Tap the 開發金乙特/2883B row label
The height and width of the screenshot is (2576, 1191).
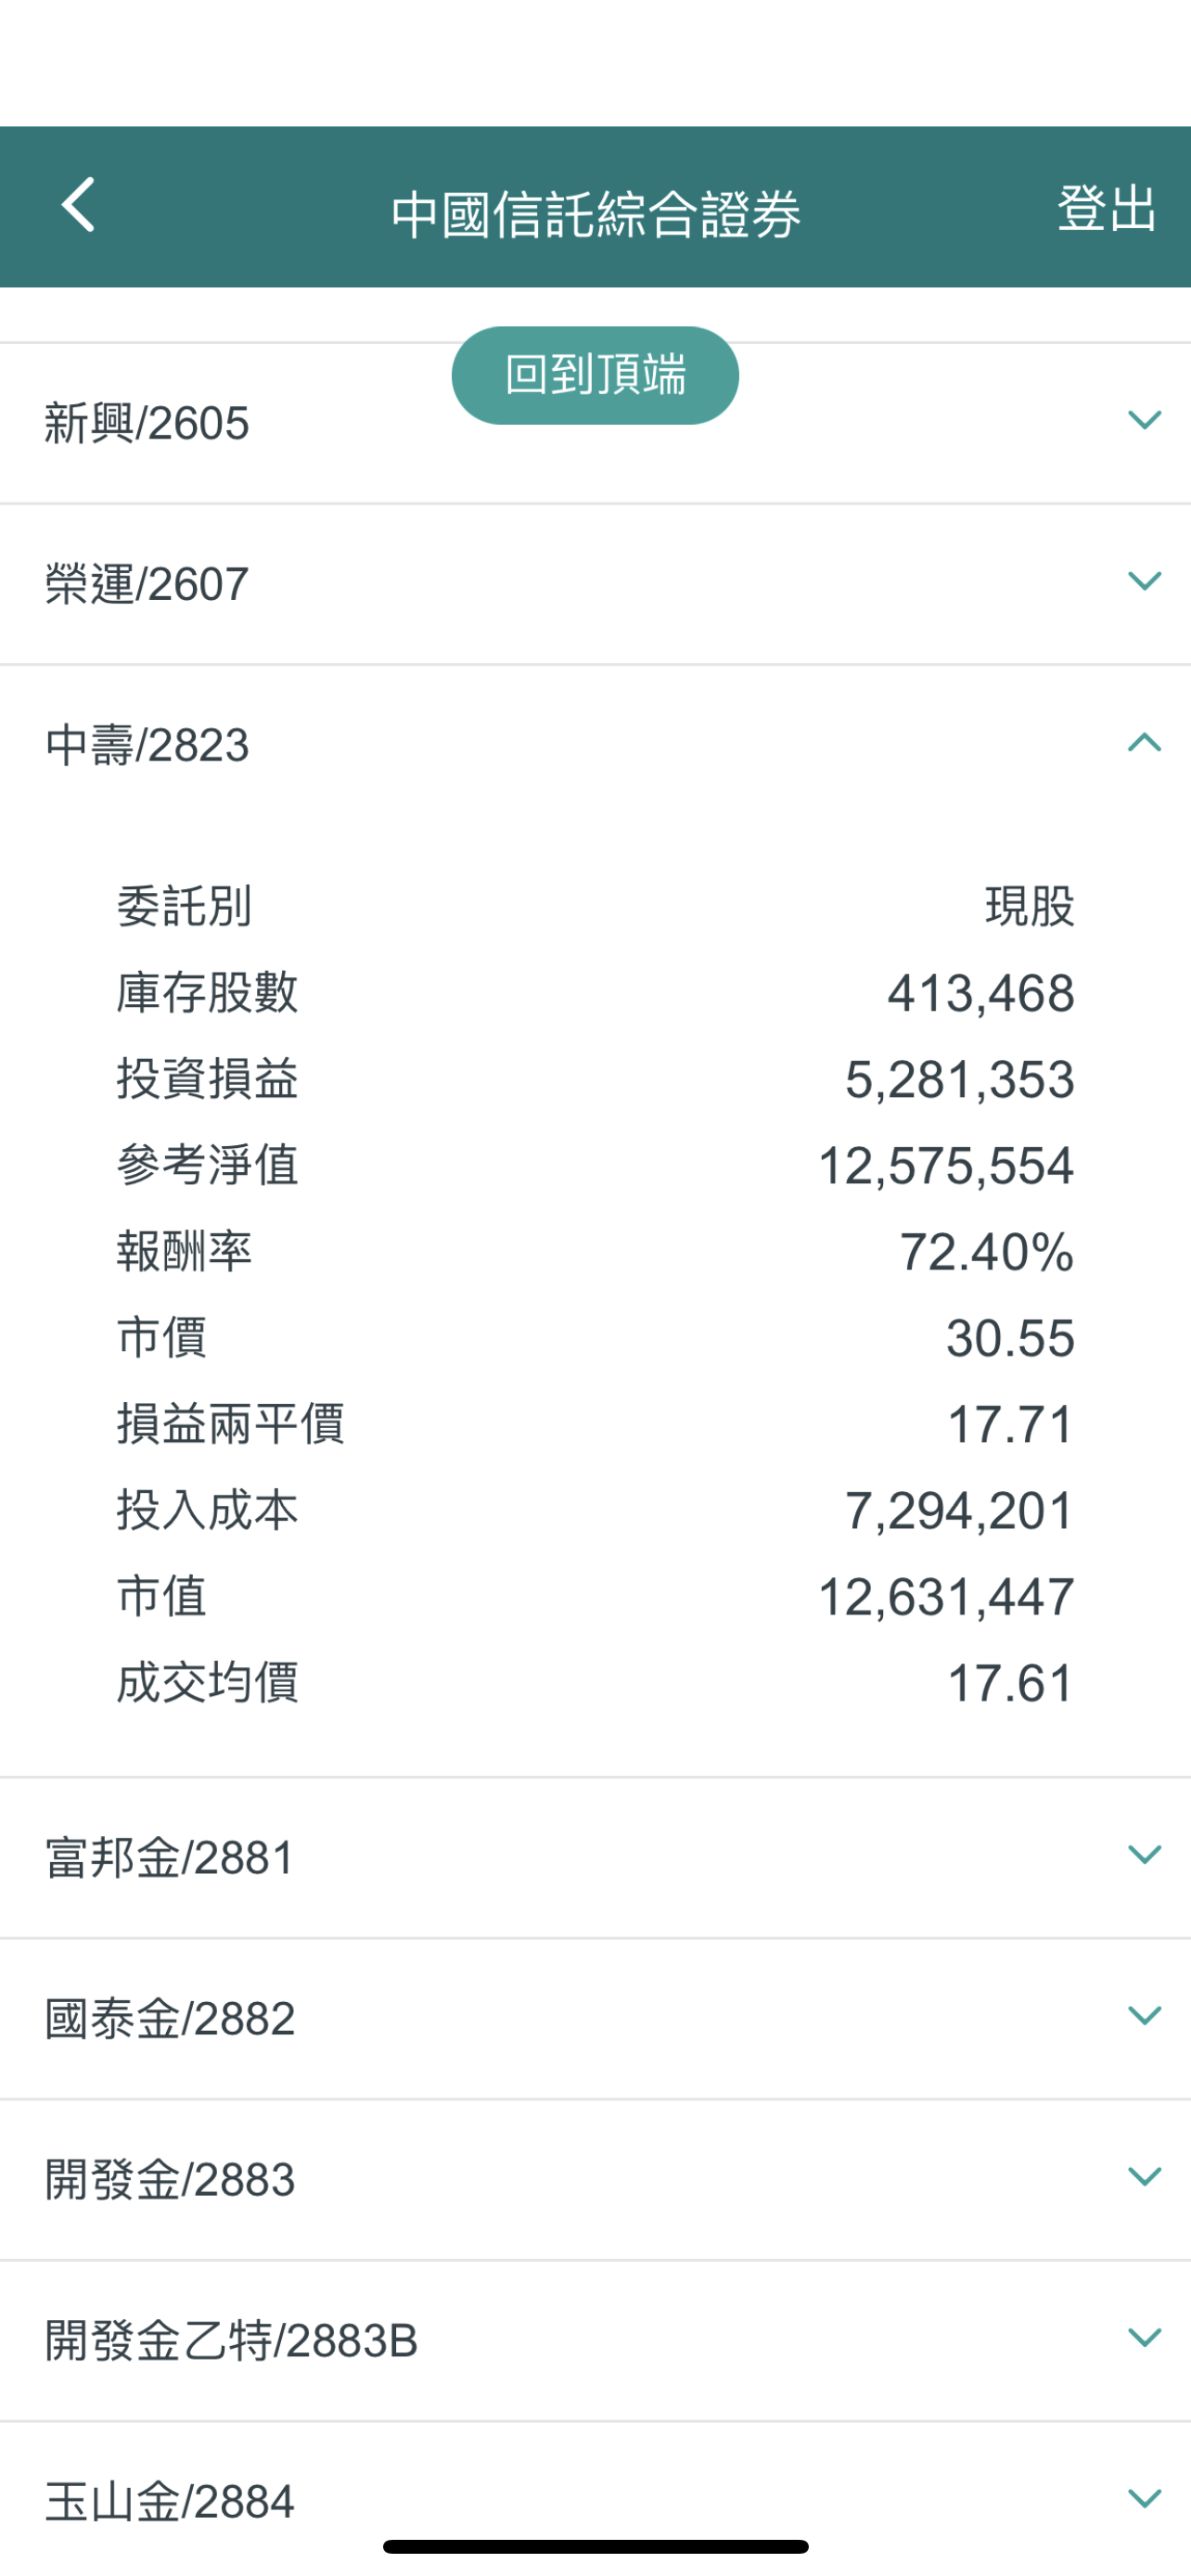coord(231,2341)
